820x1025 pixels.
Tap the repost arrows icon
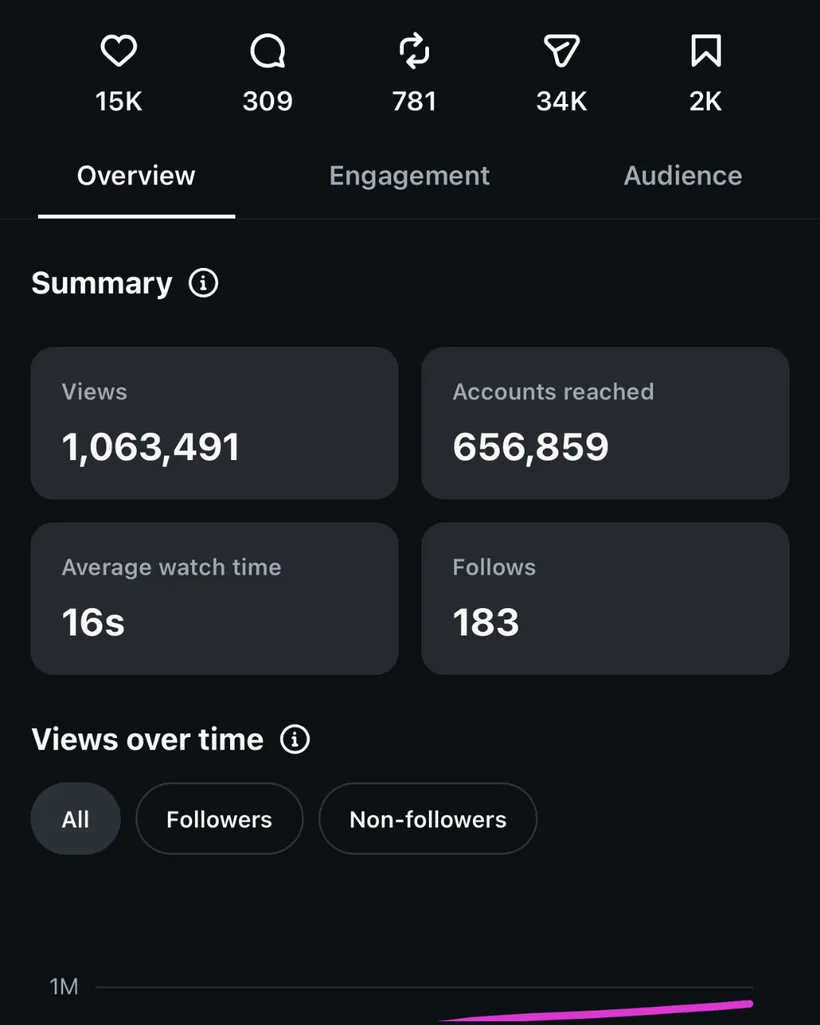pyautogui.click(x=415, y=51)
